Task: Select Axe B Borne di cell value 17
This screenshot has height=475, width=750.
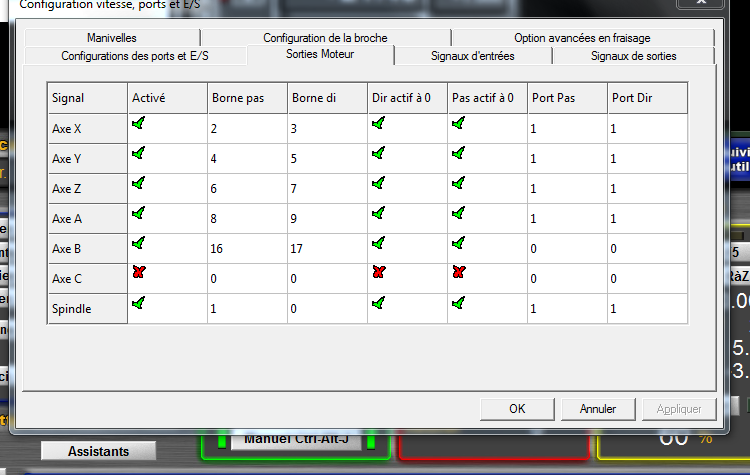Action: coord(326,249)
